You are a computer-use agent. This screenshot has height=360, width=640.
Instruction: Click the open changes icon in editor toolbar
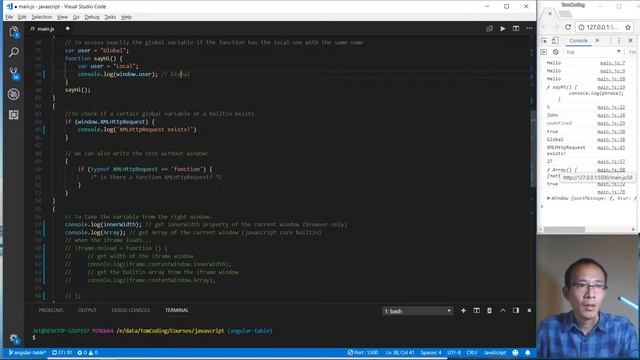pyautogui.click(x=489, y=29)
